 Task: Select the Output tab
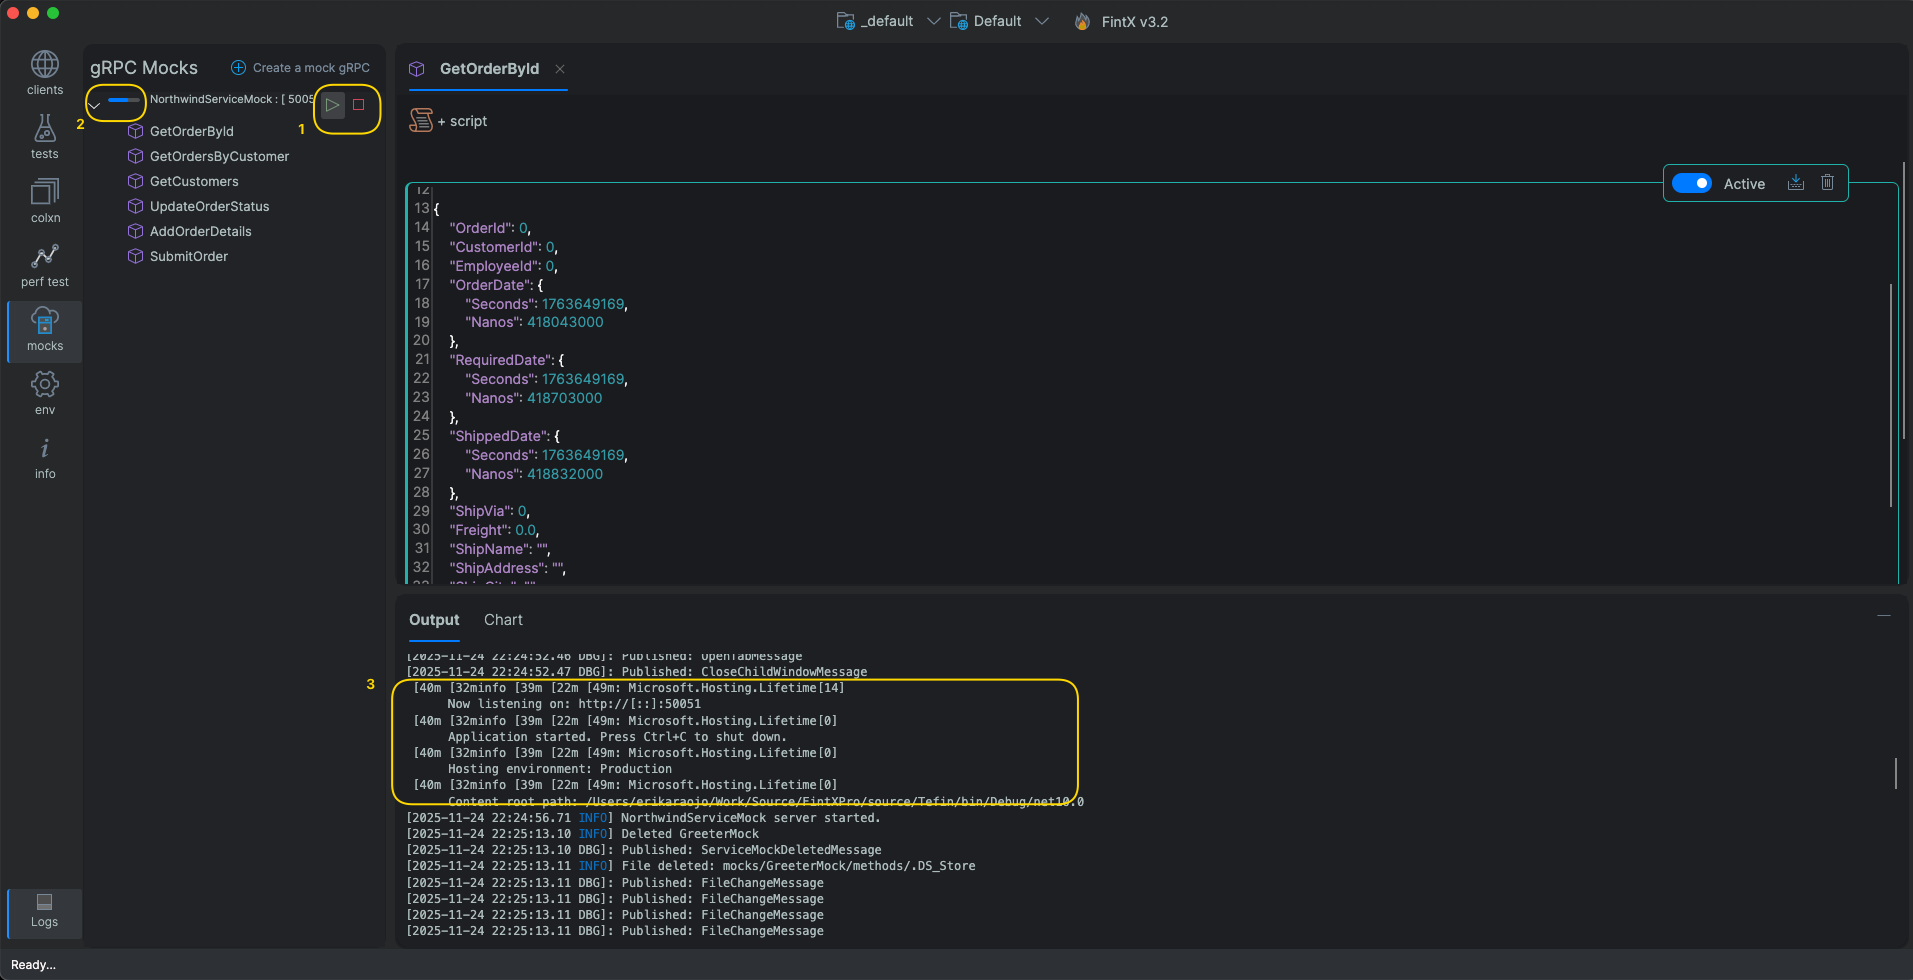click(x=434, y=620)
